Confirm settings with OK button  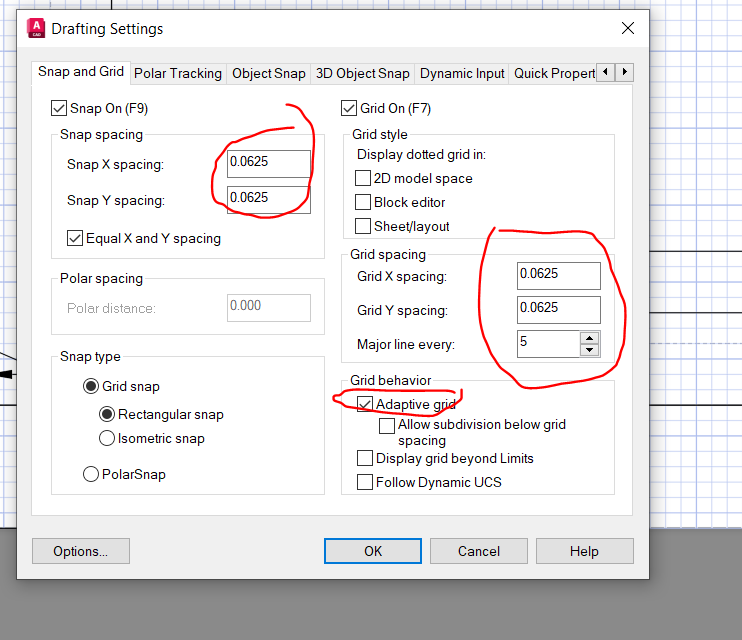373,551
